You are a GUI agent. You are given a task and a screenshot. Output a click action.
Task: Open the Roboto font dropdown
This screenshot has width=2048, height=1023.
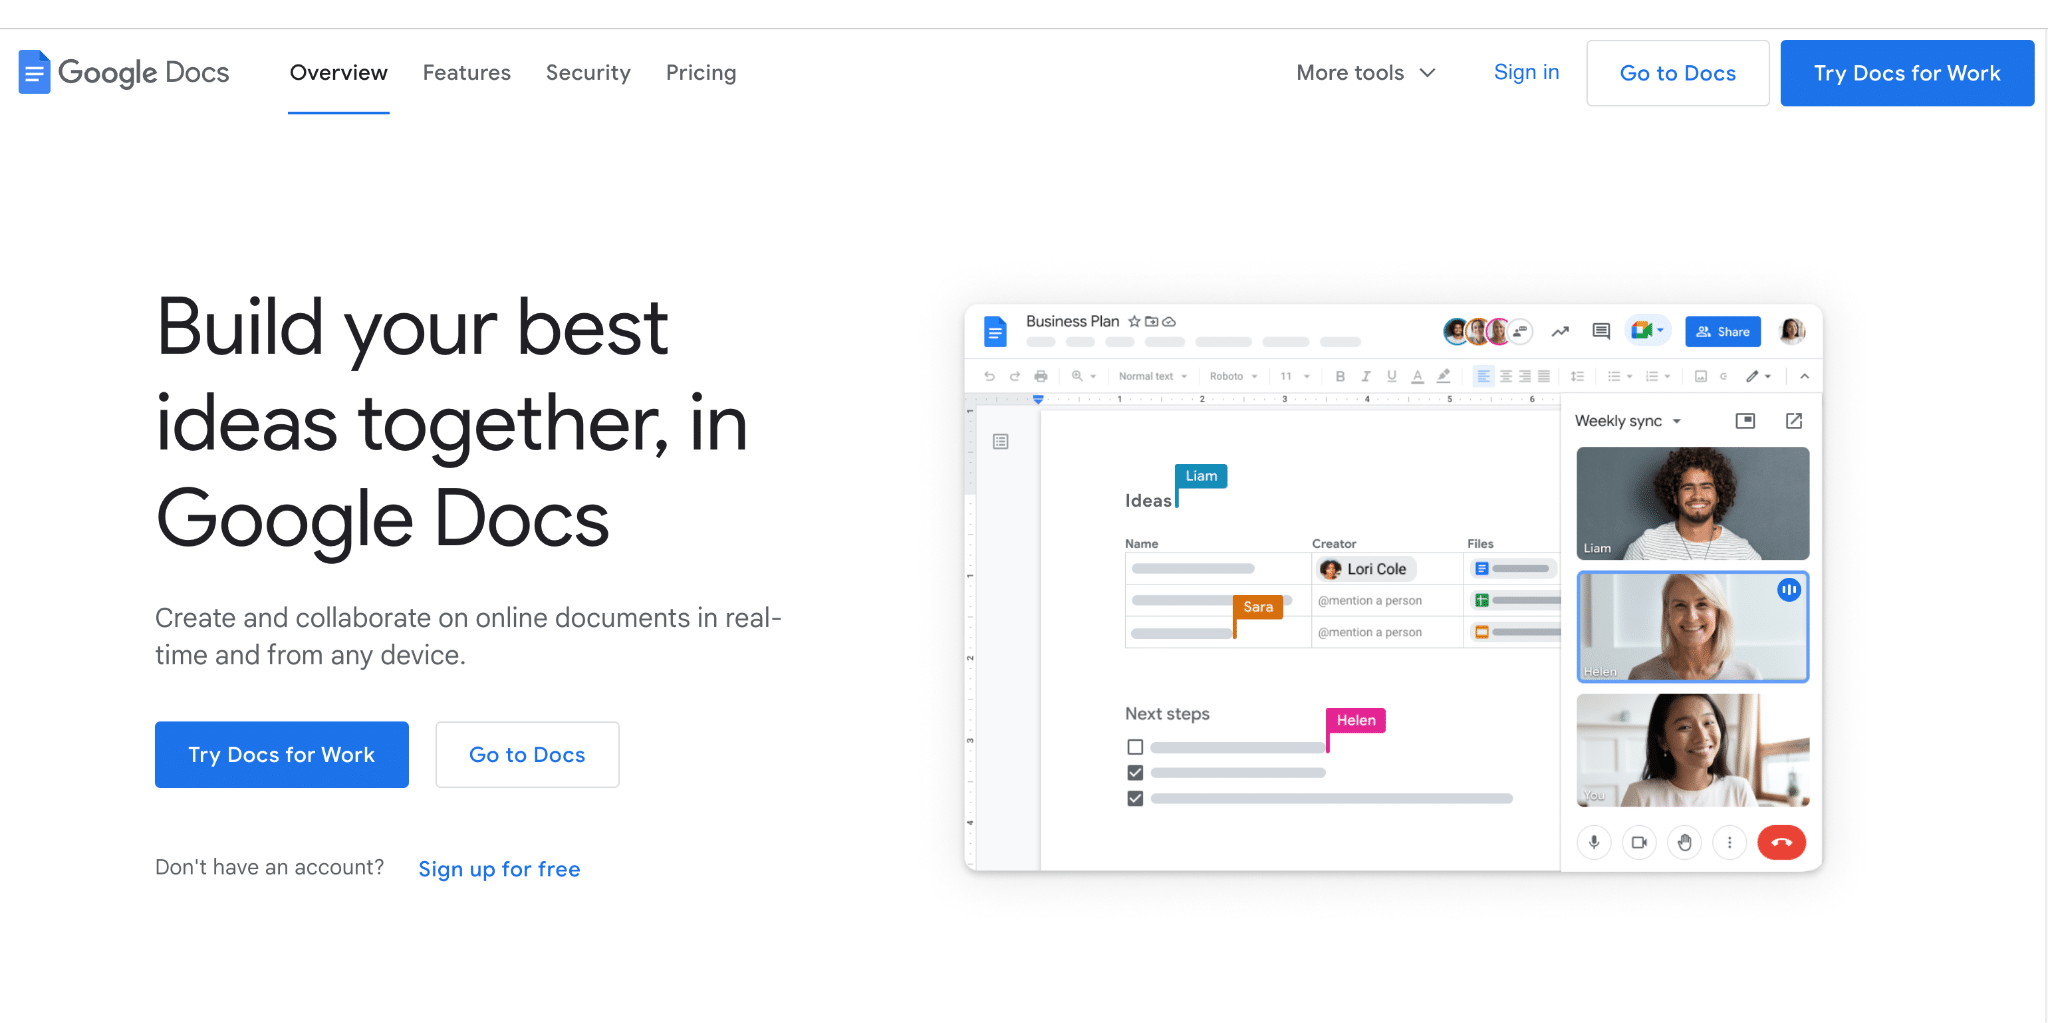coord(1234,376)
